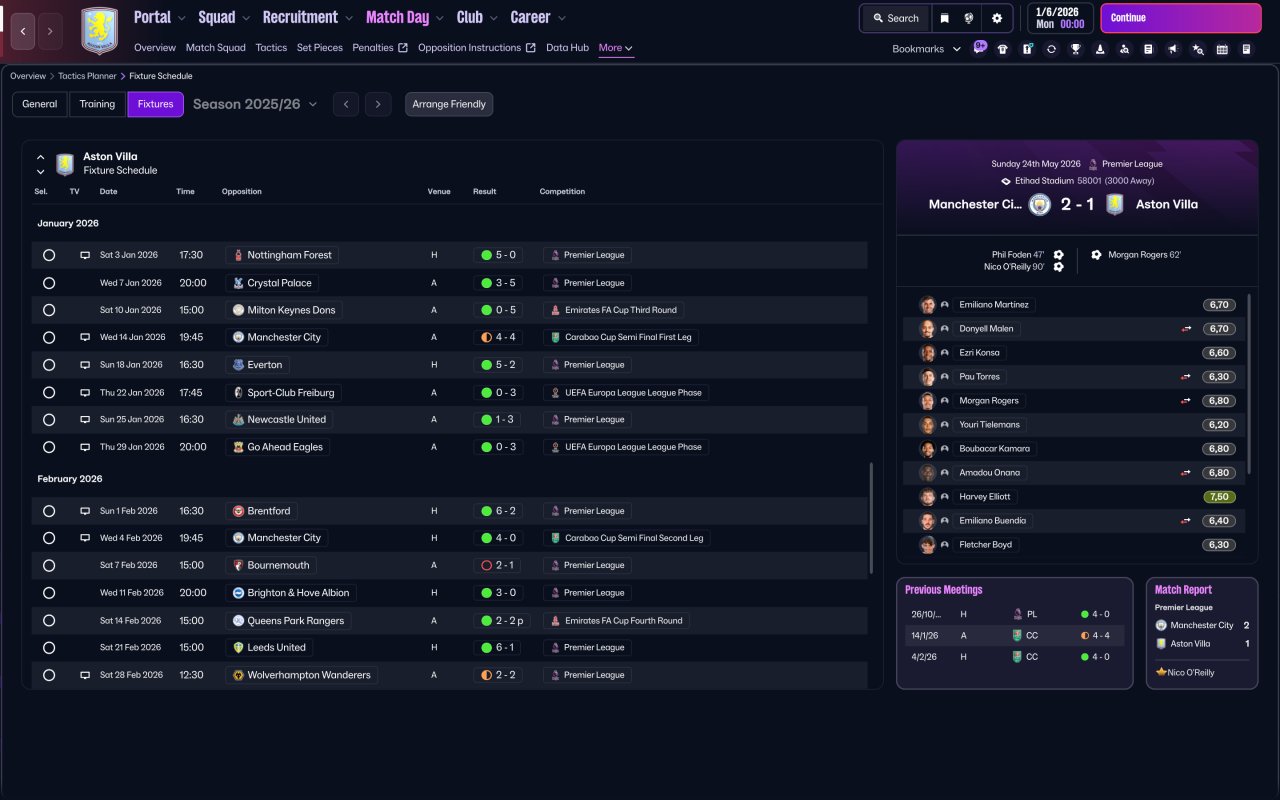Click the fixture list vertical scrollbar

(871, 516)
